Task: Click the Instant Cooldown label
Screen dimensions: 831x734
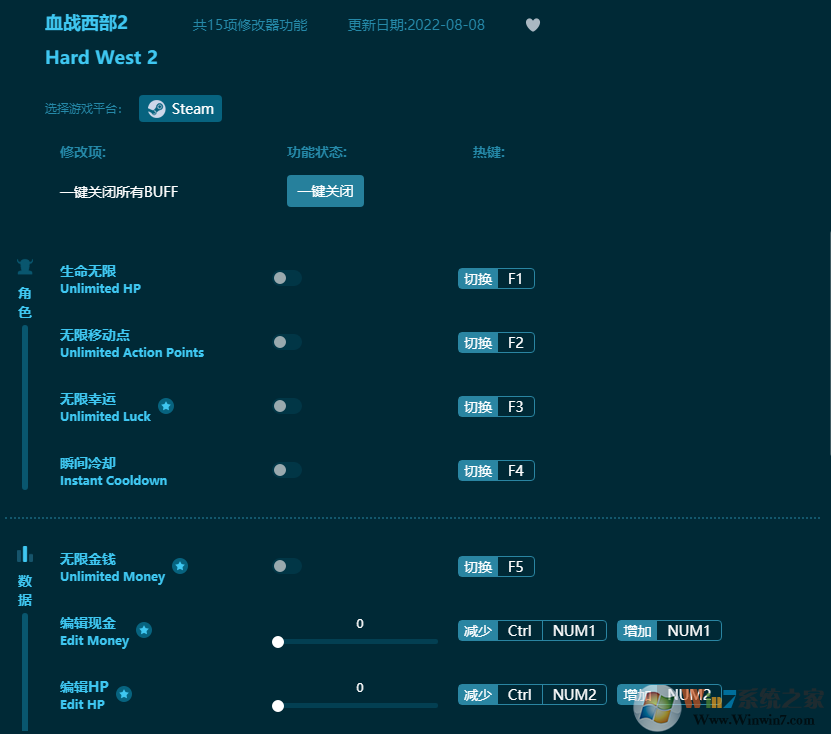Action: coord(113,481)
